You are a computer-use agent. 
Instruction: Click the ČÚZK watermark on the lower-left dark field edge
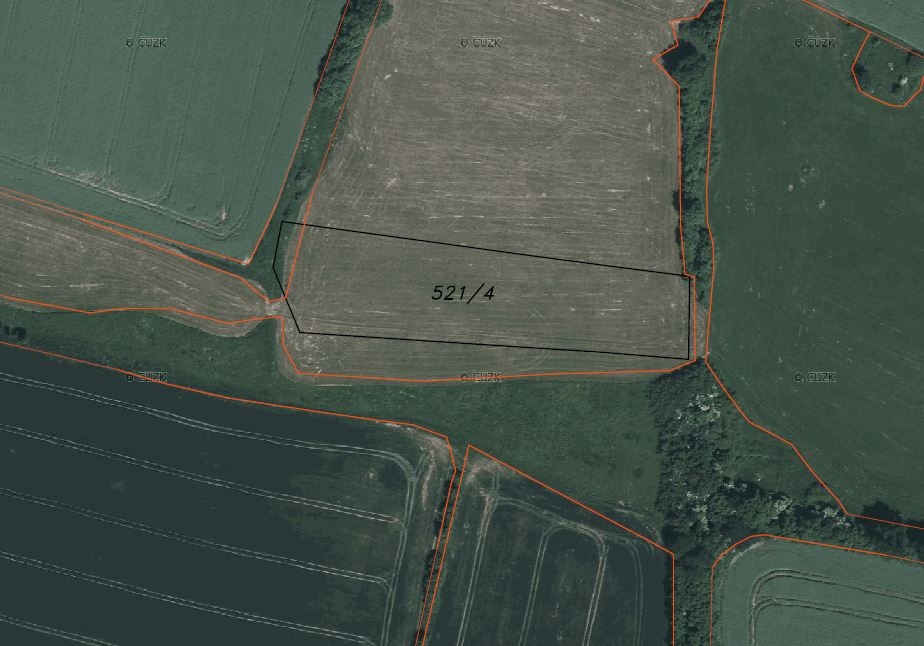(x=147, y=377)
